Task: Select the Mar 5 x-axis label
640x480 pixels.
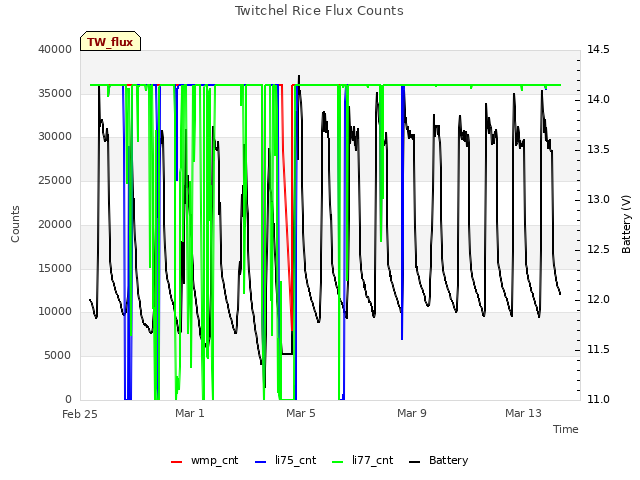Action: [301, 413]
